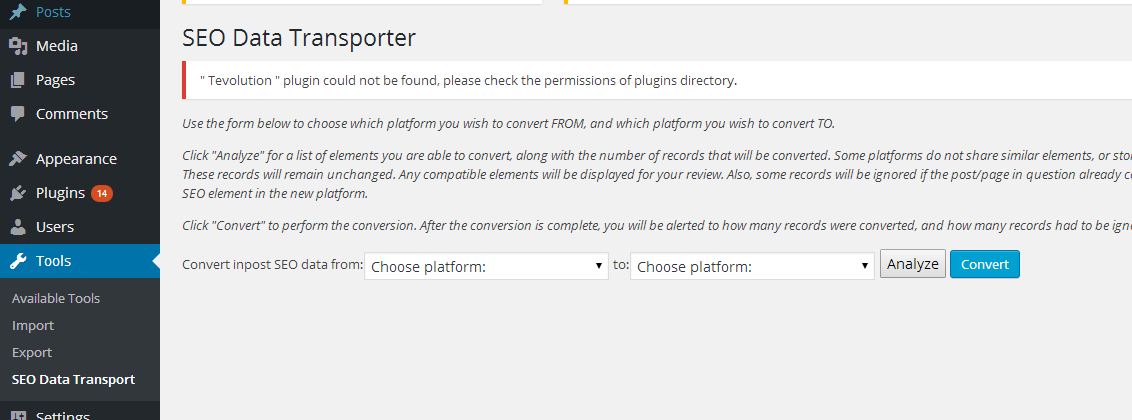Viewport: 1132px width, 420px height.
Task: Click the blue Convert button
Action: pyautogui.click(x=985, y=264)
